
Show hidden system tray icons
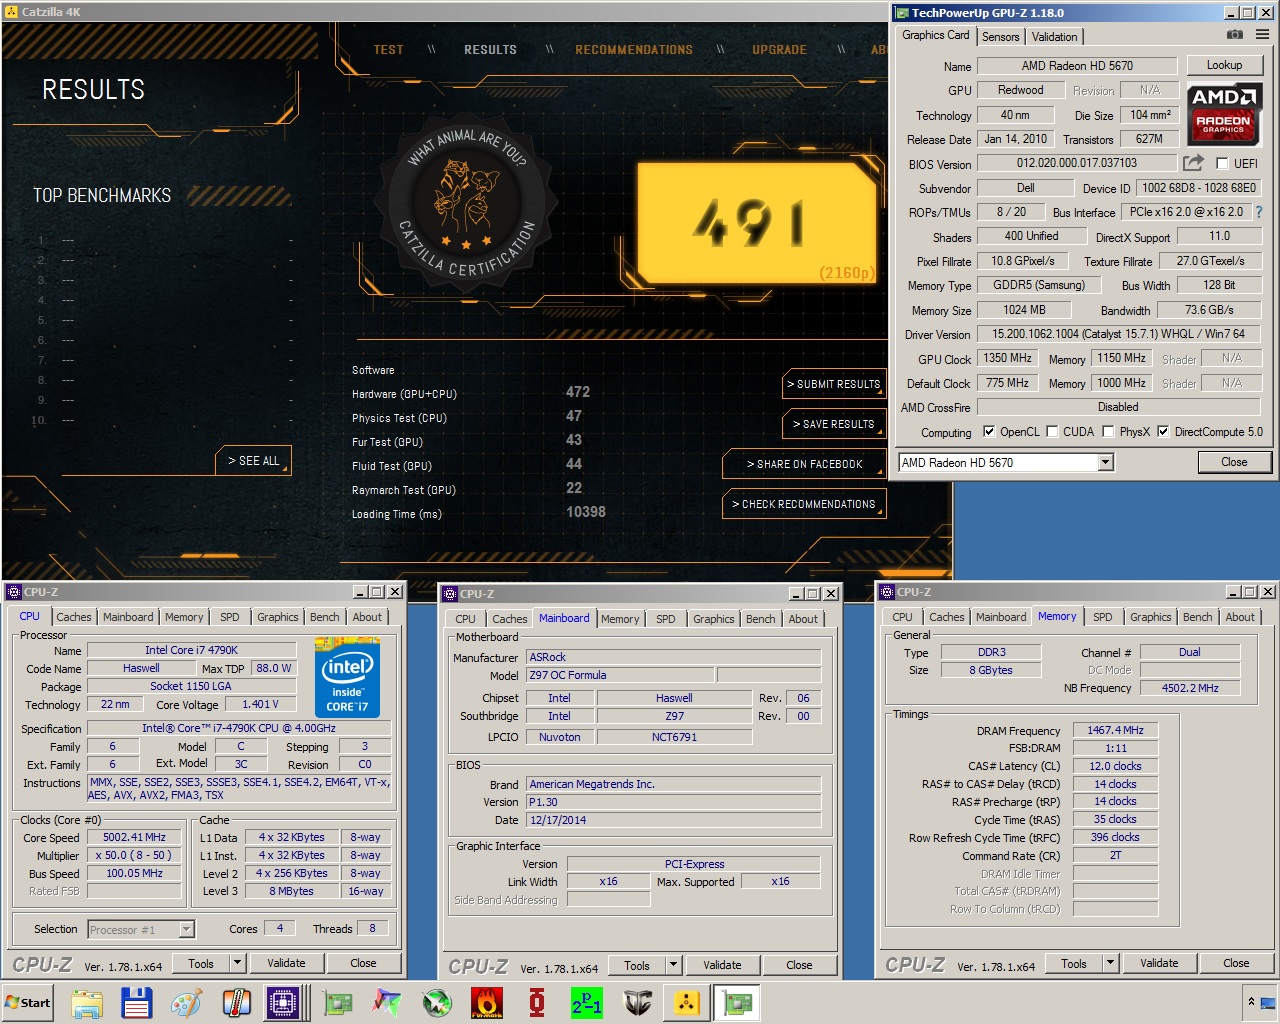1251,1002
